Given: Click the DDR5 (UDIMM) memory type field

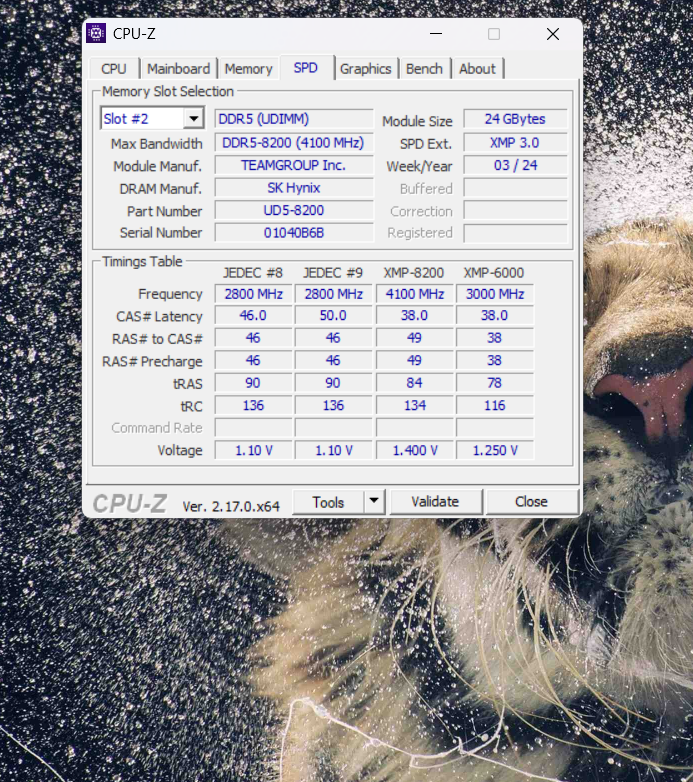Looking at the screenshot, I should pos(294,119).
